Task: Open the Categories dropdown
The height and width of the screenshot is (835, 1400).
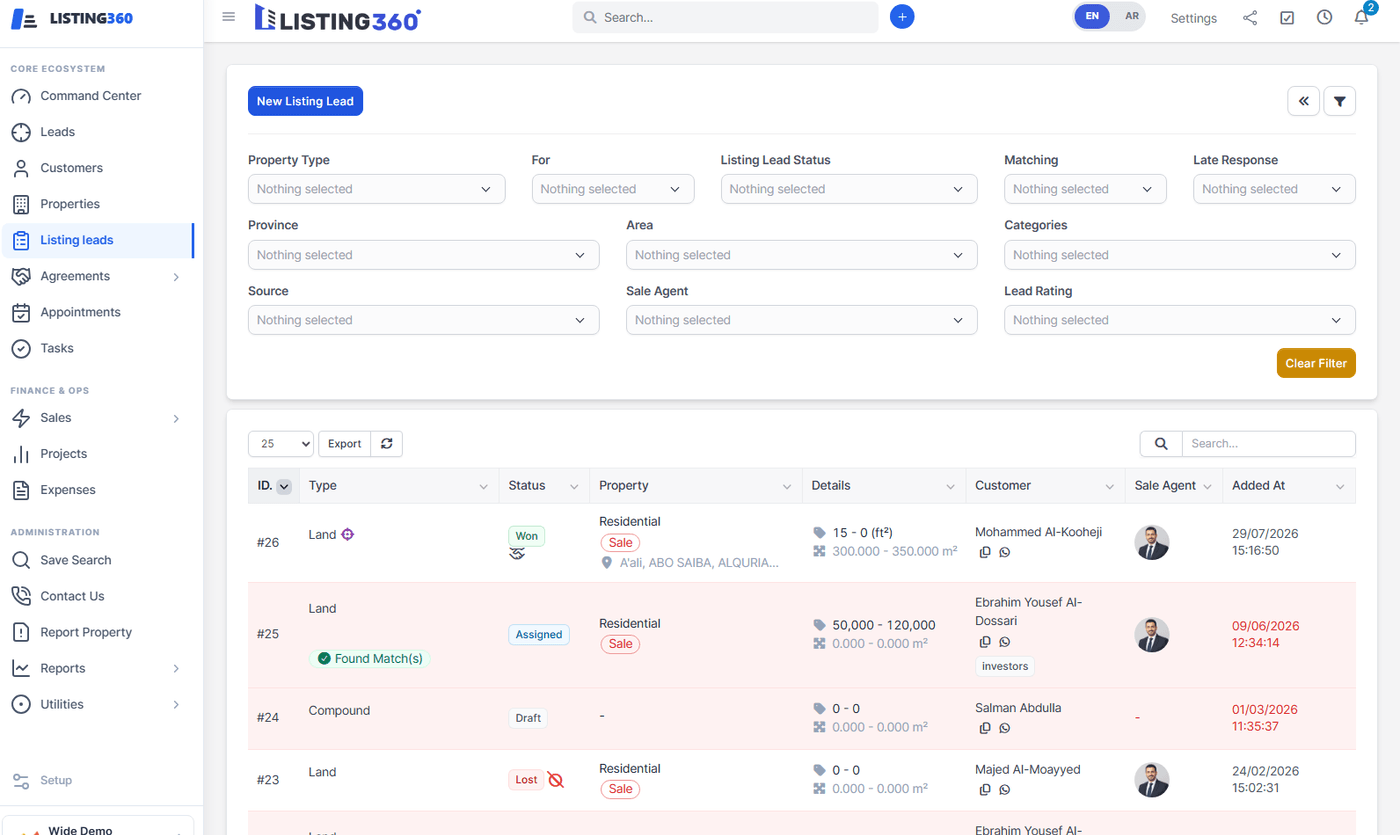Action: (1180, 255)
